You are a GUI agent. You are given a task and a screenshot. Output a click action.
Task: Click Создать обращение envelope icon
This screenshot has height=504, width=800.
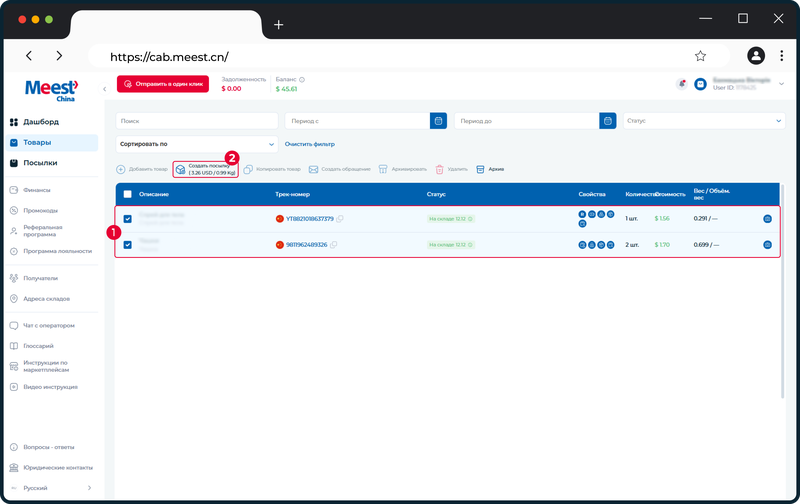coord(313,169)
